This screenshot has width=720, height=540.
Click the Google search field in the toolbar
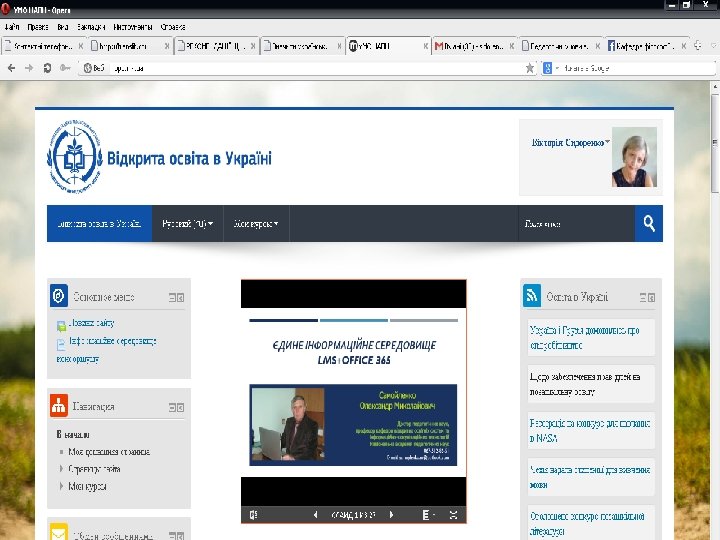638,68
